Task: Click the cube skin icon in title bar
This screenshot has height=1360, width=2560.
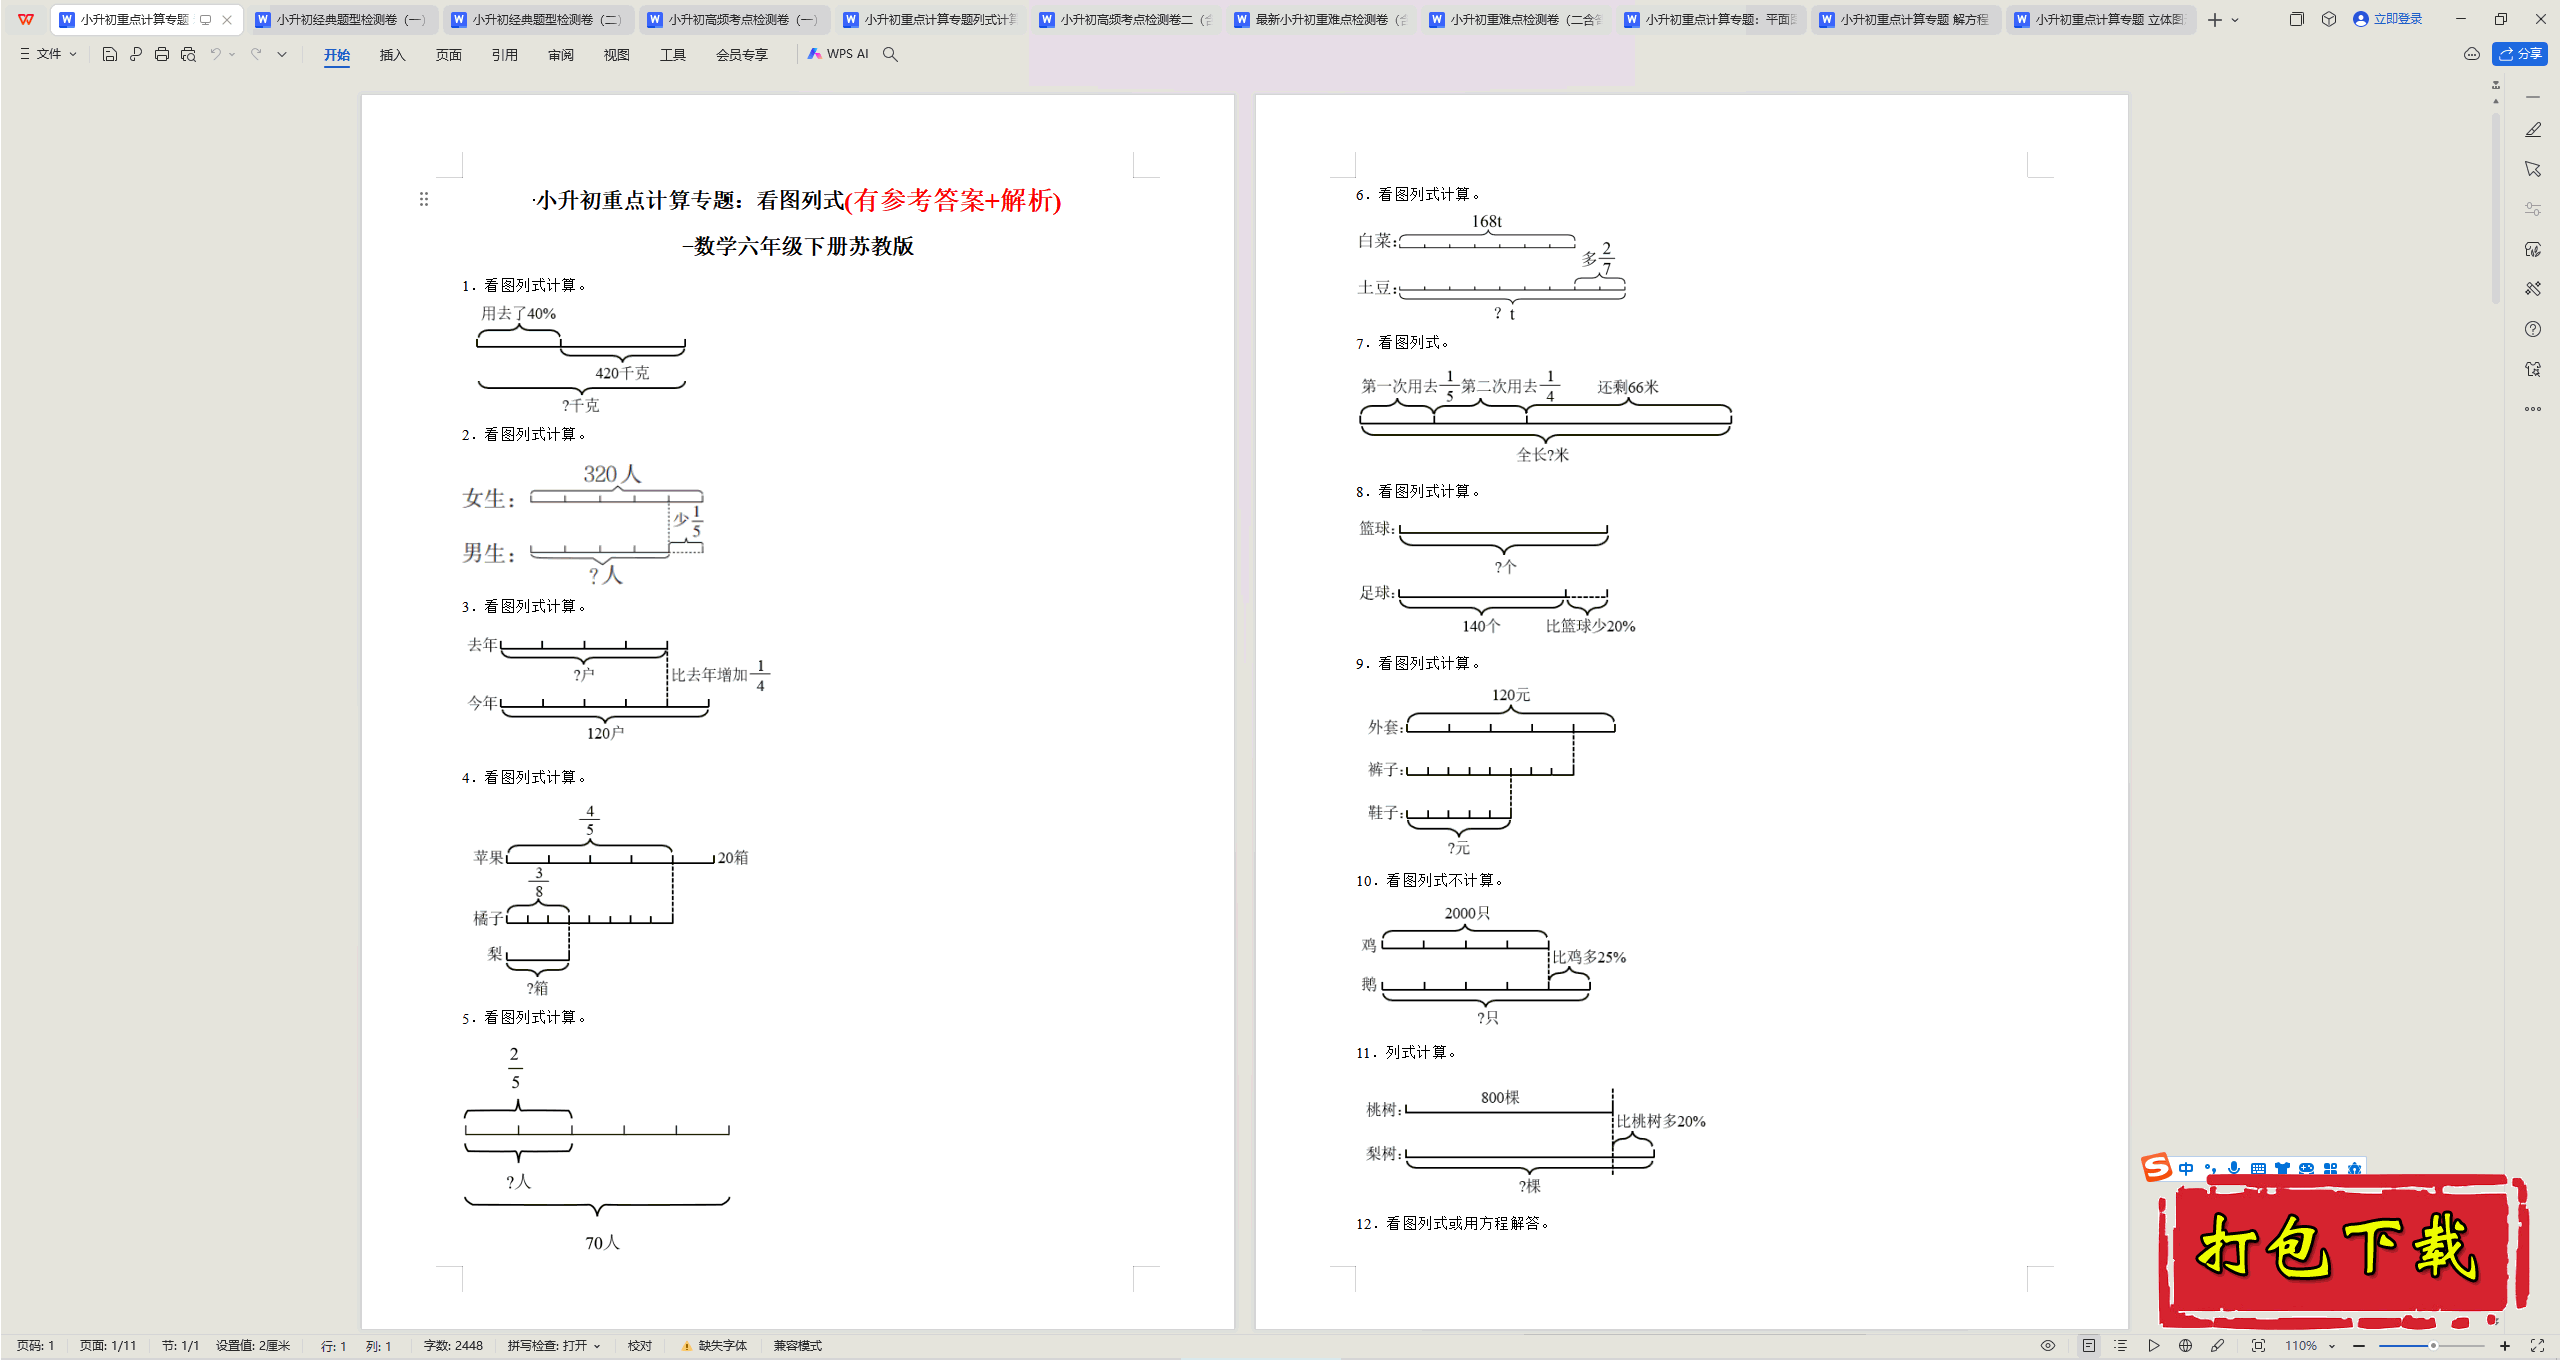Action: pyautogui.click(x=2329, y=19)
